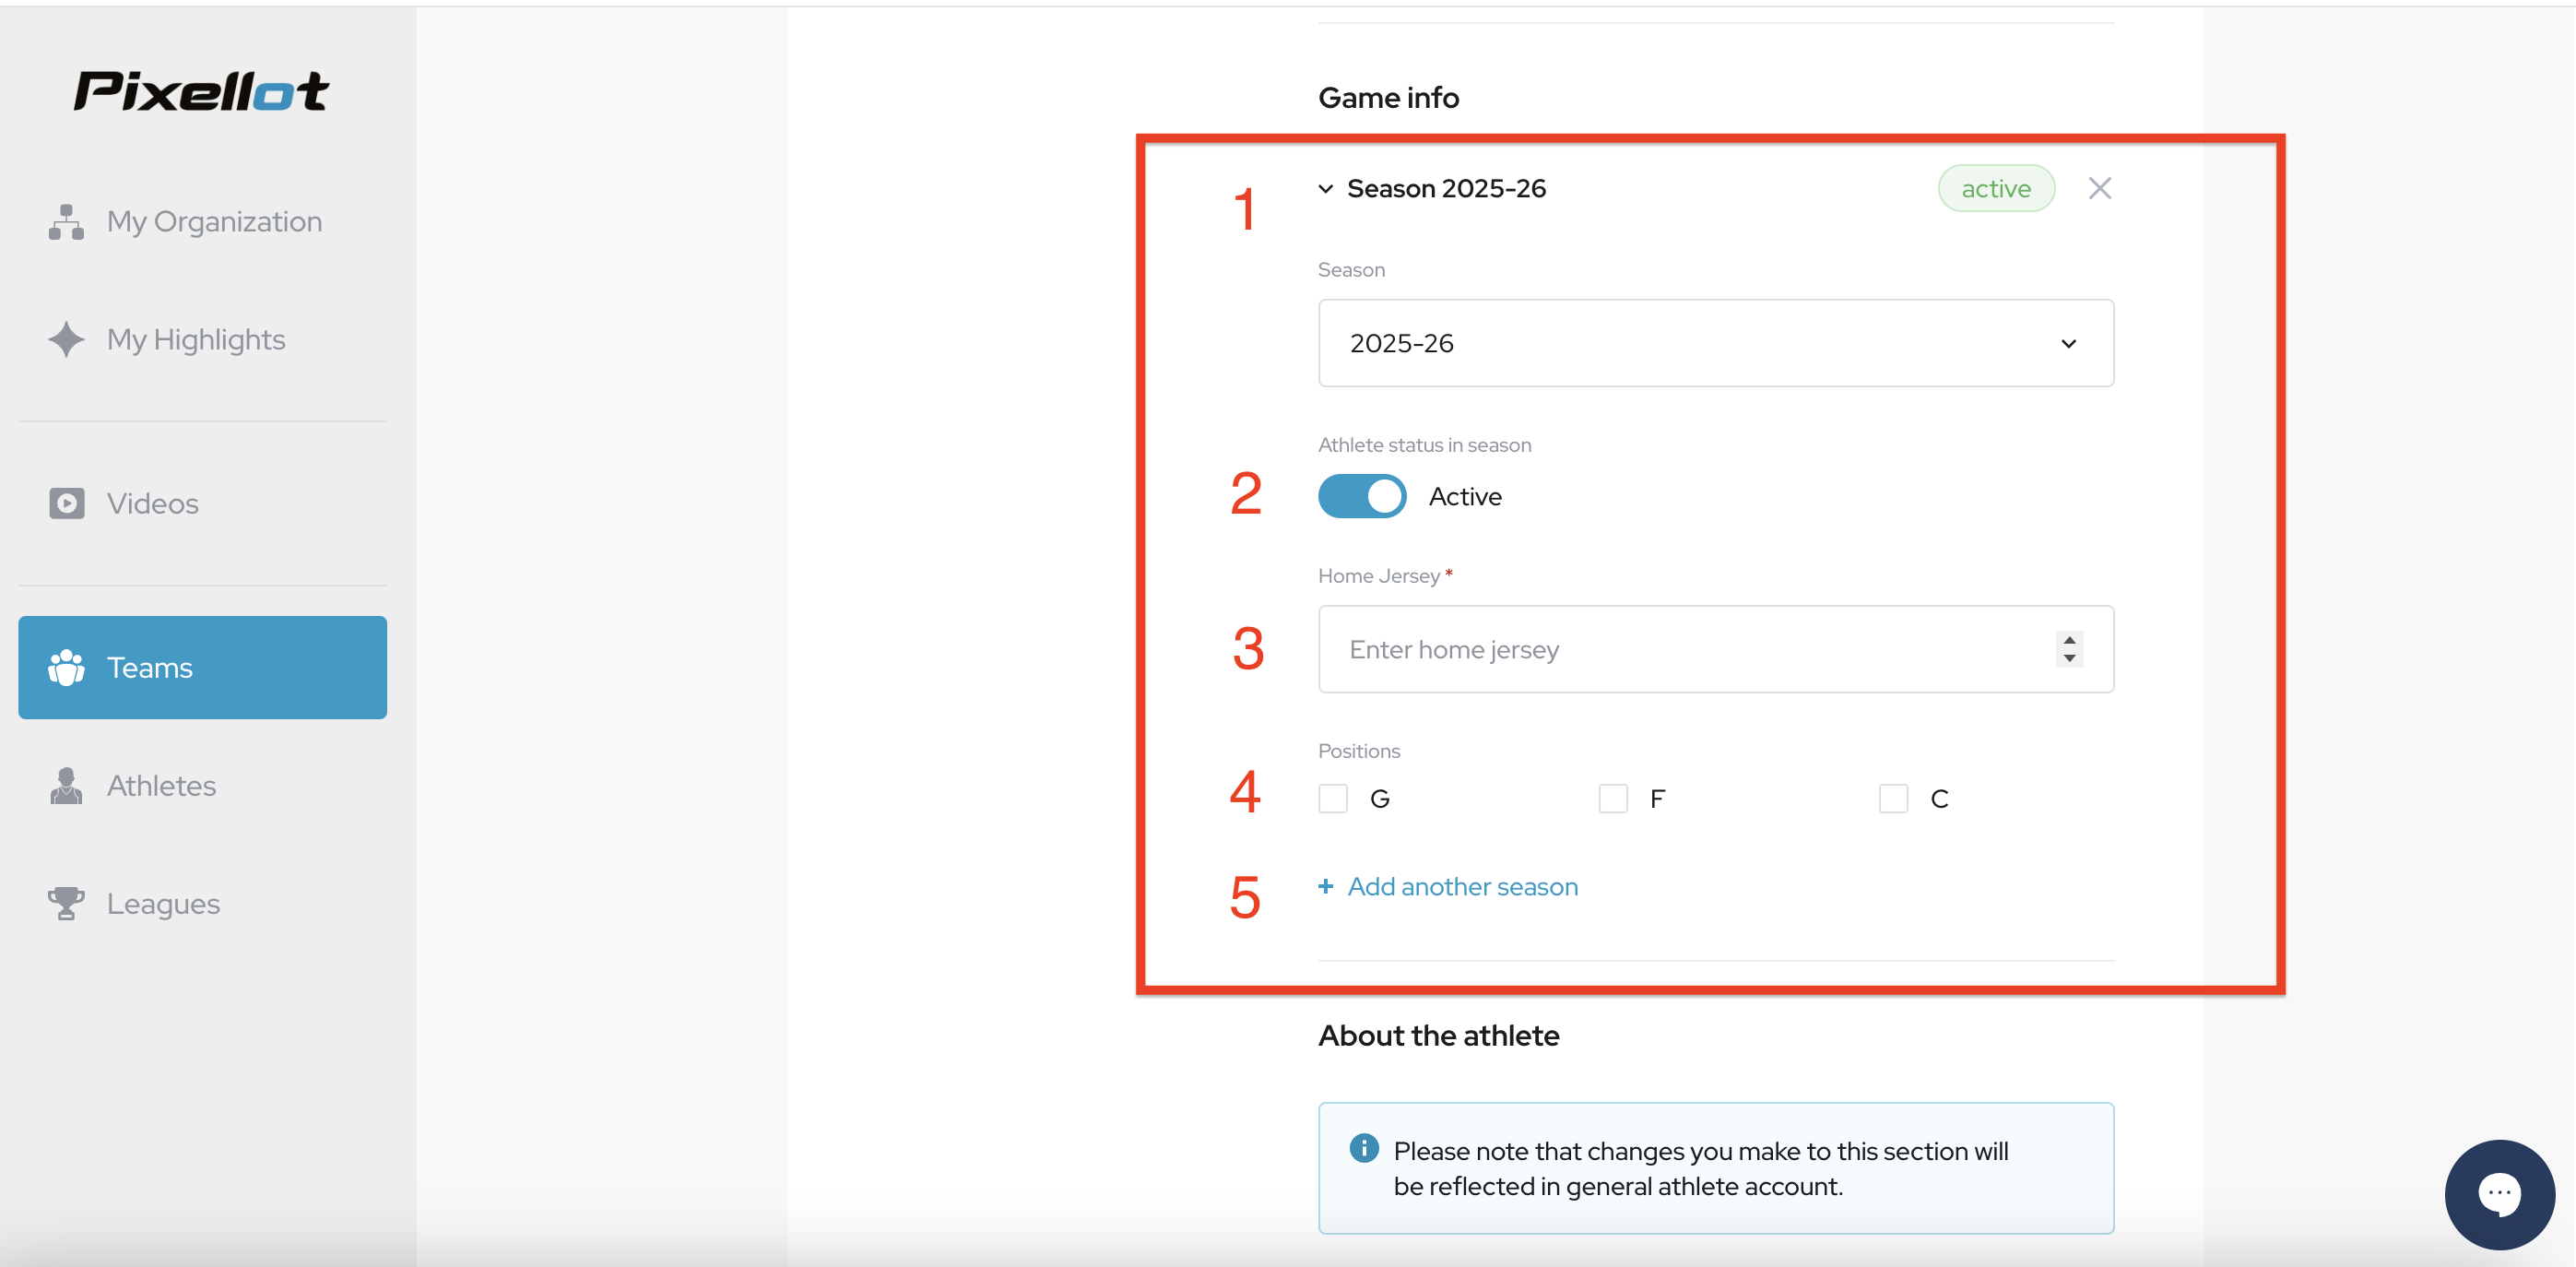Click the About the athlete heading
2576x1267 pixels.
[1438, 1036]
